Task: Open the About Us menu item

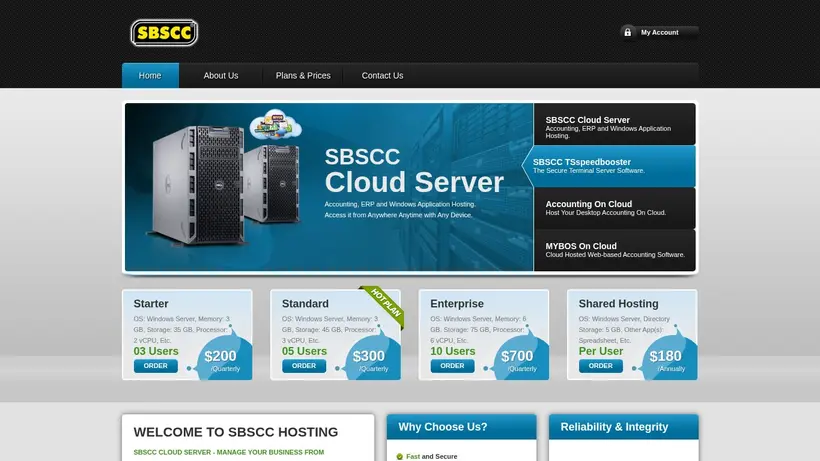Action: click(x=221, y=75)
